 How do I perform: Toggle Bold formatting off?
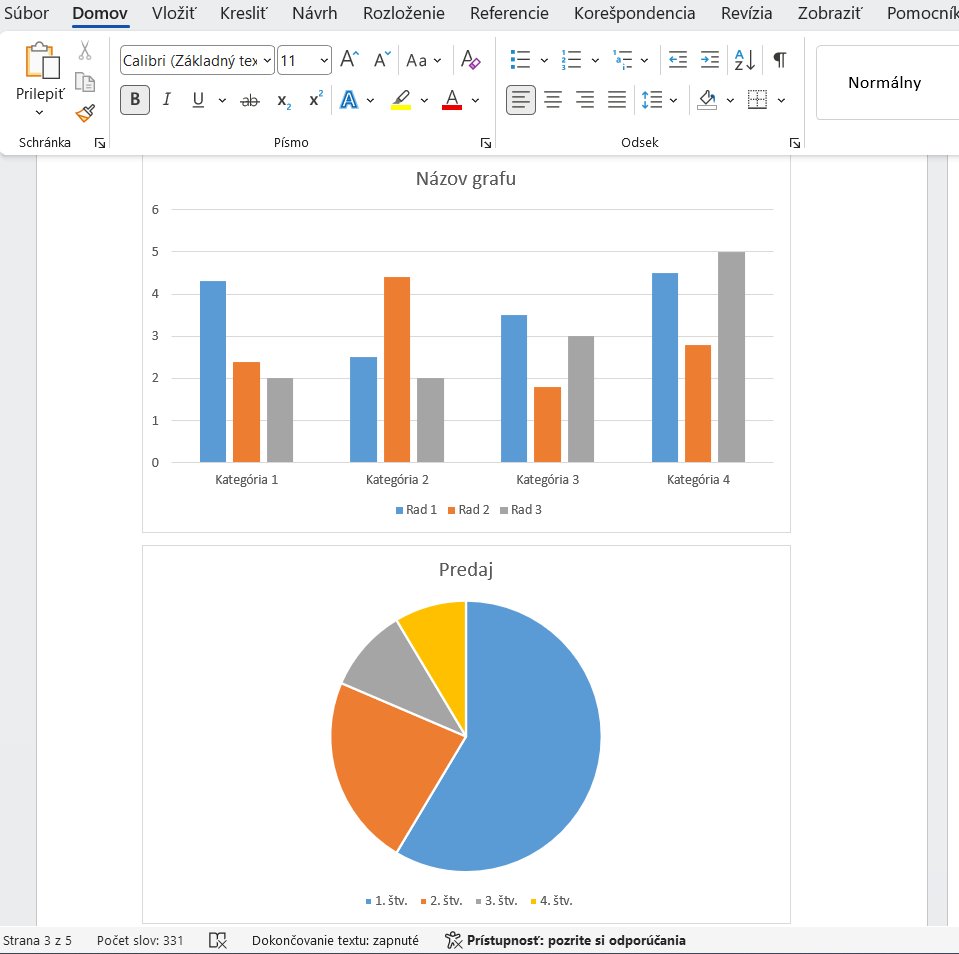tap(135, 100)
